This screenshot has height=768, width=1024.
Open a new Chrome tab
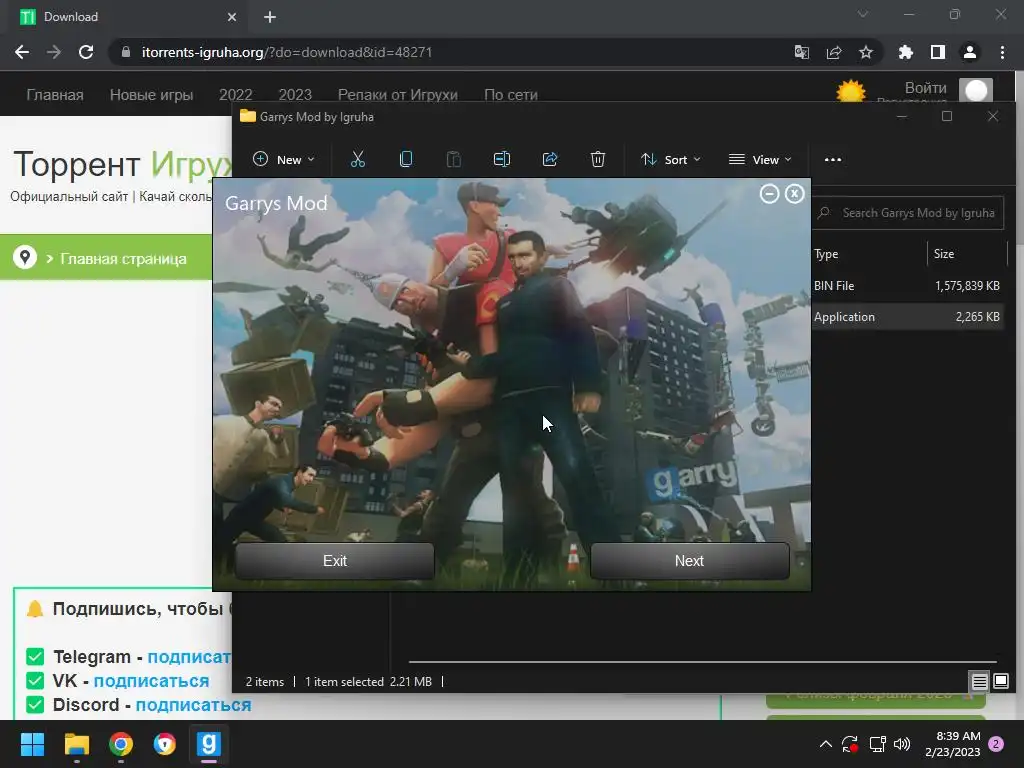pos(270,17)
